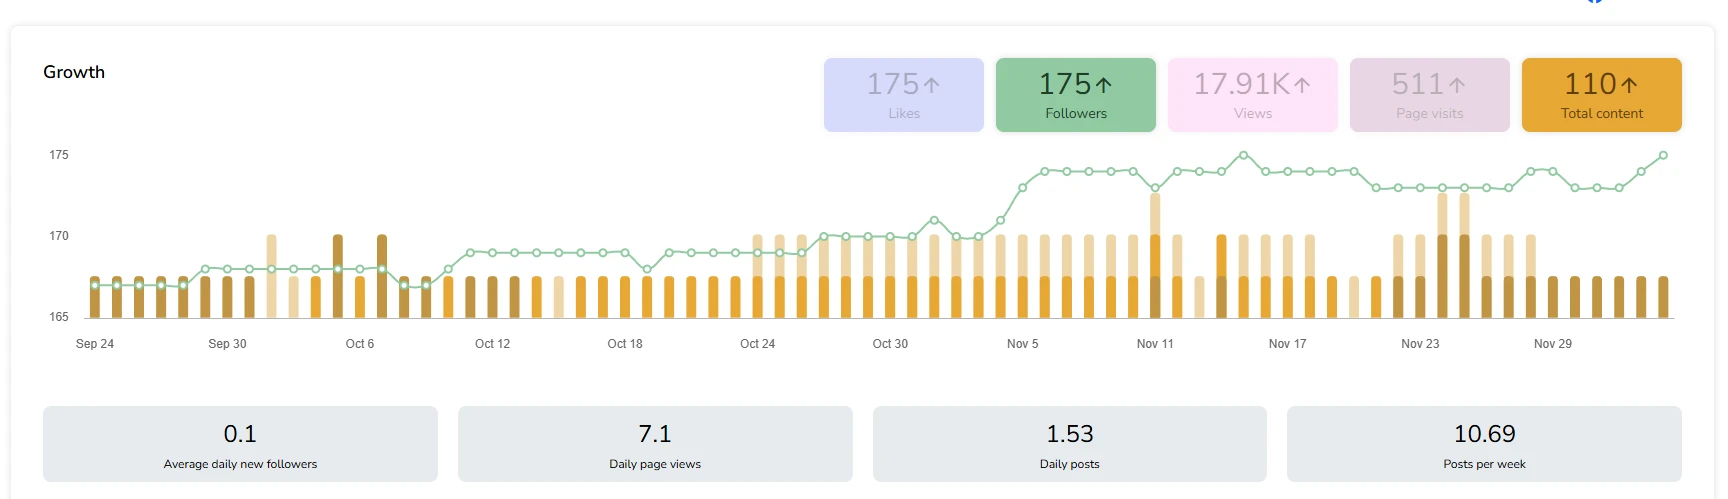The width and height of the screenshot is (1728, 499).
Task: Click the first followers point above Sep 24
Action: click(95, 286)
